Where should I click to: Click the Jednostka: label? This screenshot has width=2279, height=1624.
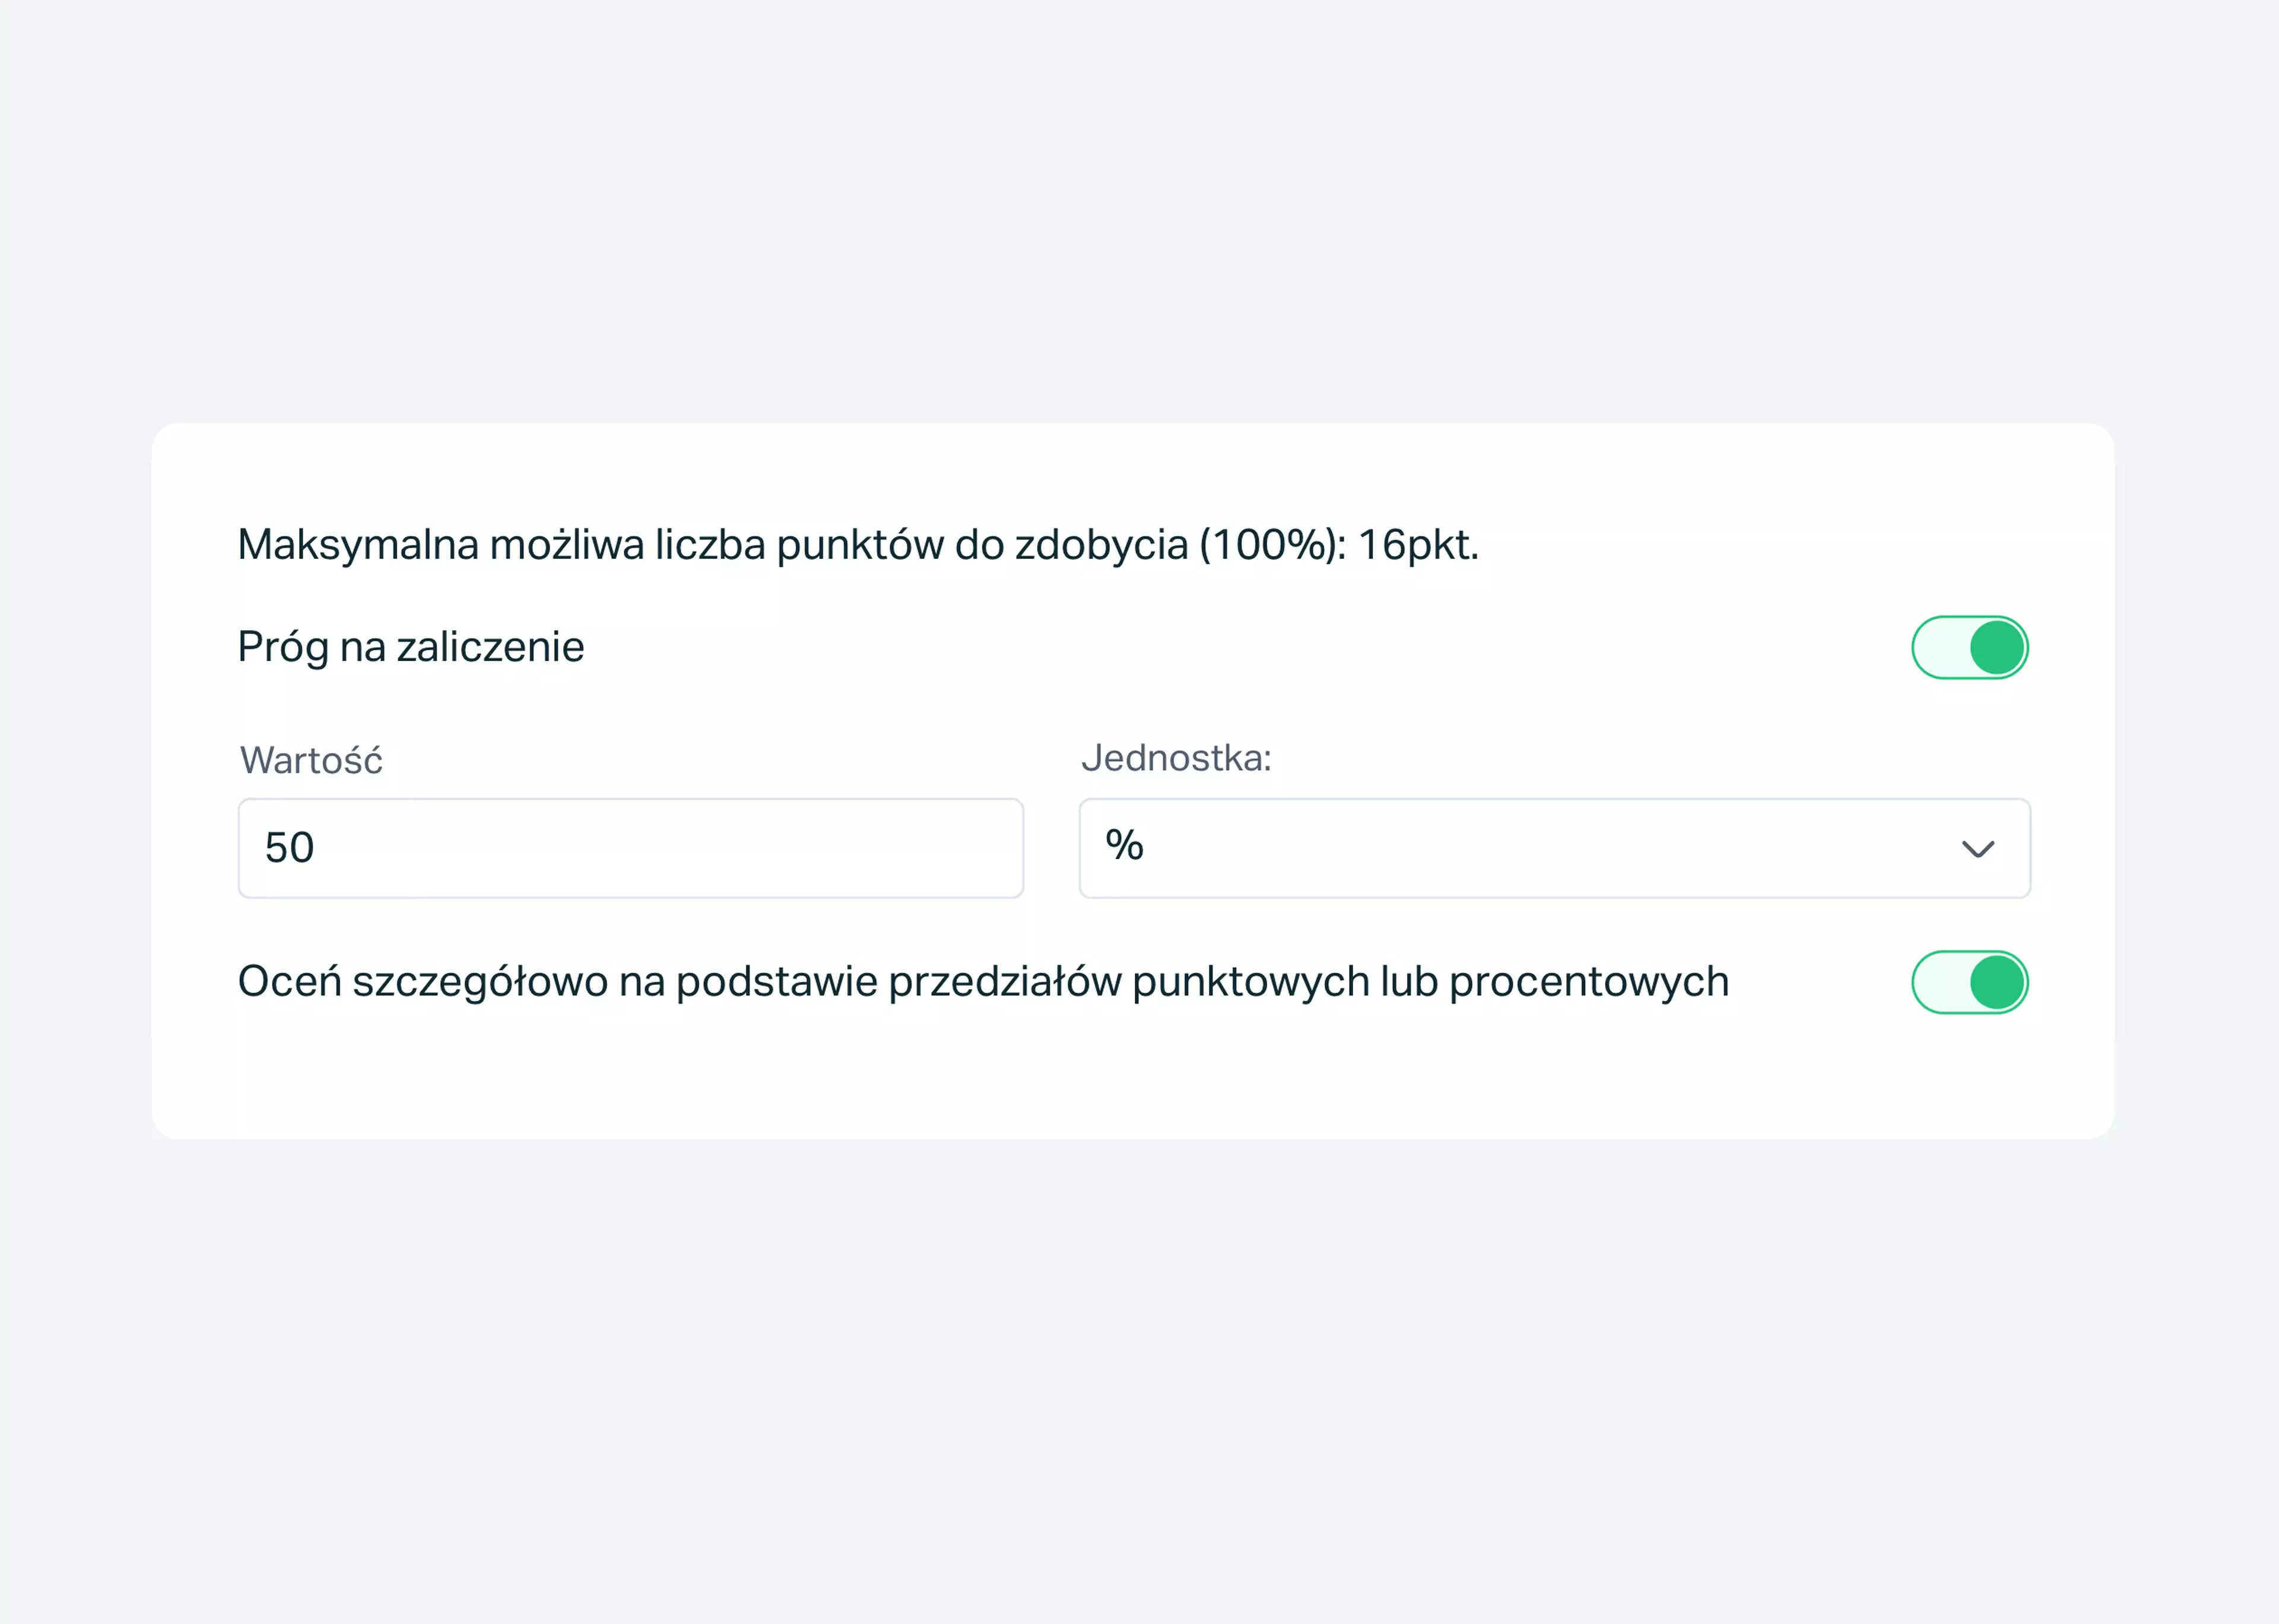tap(1176, 758)
